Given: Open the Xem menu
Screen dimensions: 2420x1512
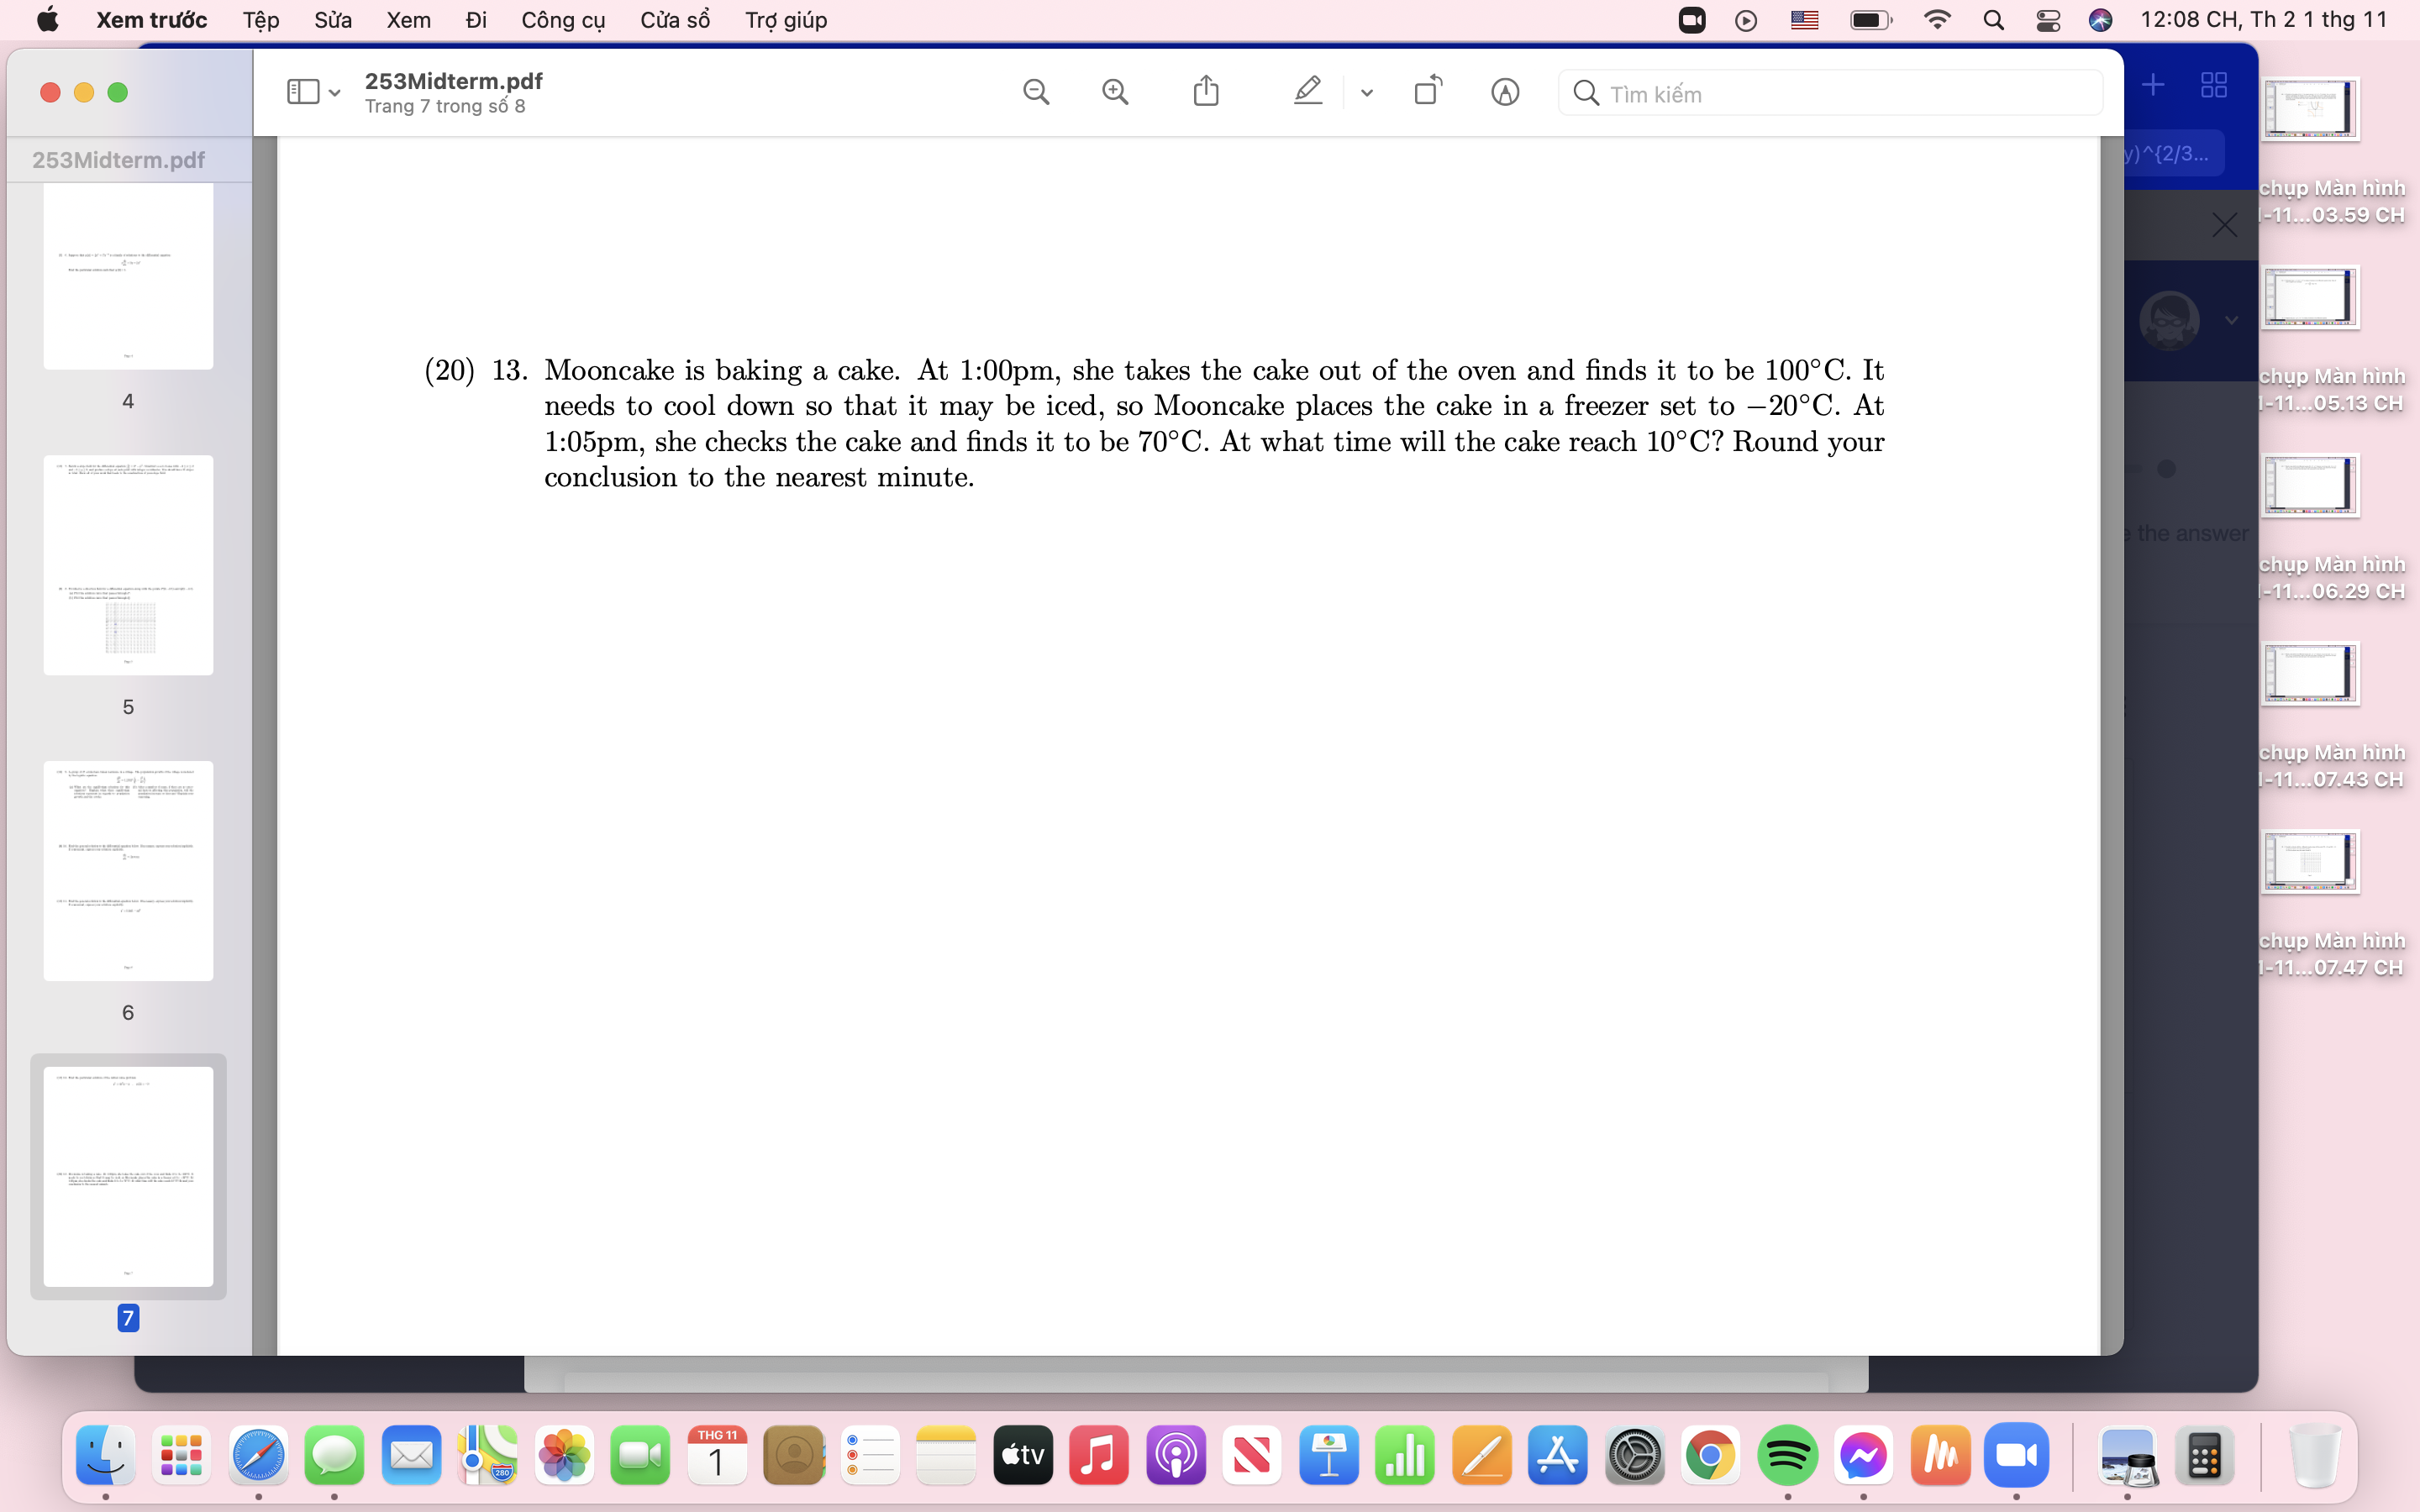Looking at the screenshot, I should click(408, 19).
